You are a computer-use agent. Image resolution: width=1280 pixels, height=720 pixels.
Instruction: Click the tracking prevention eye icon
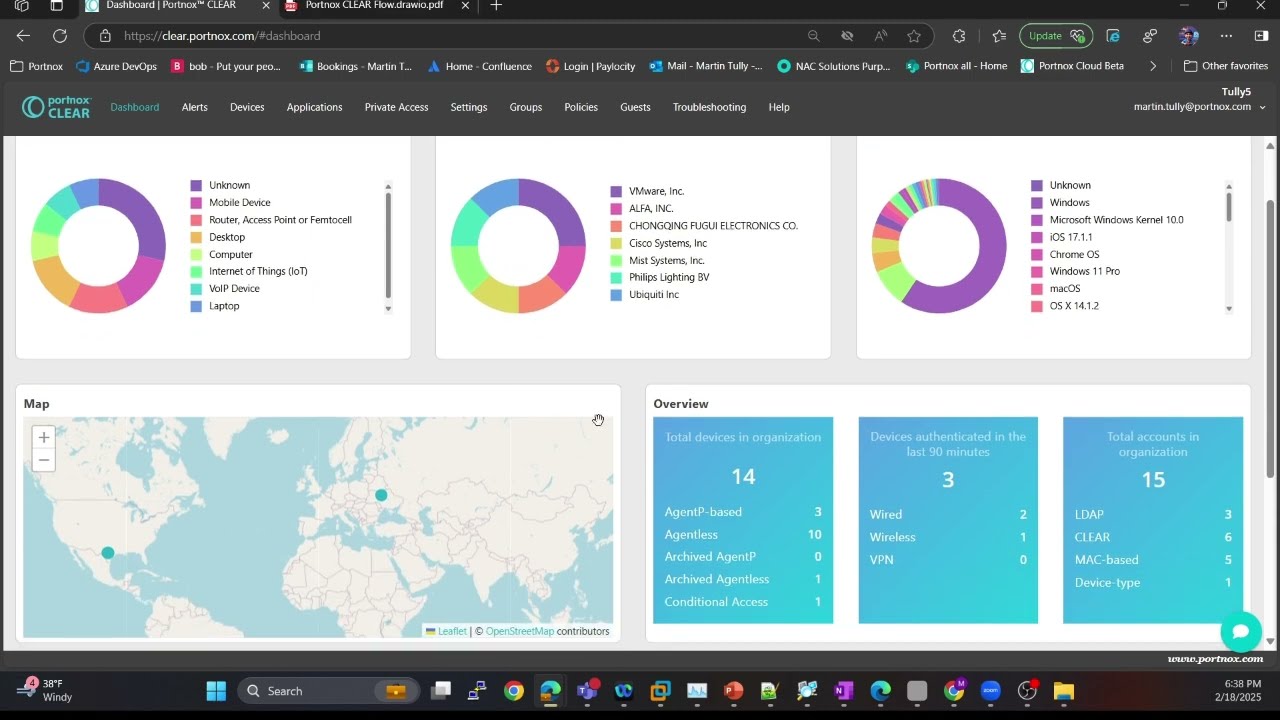(847, 36)
